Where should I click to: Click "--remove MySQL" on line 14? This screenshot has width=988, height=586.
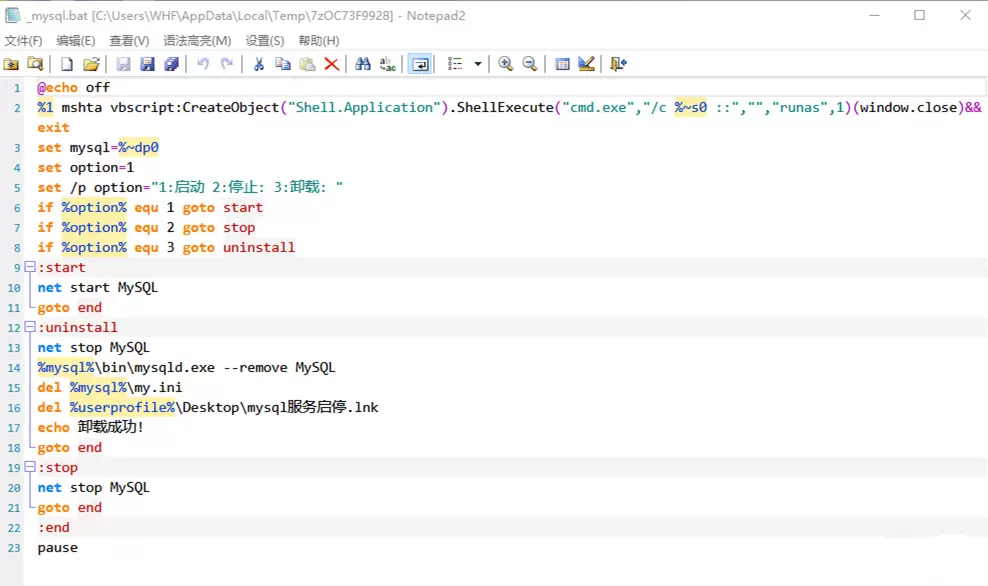[x=280, y=367]
